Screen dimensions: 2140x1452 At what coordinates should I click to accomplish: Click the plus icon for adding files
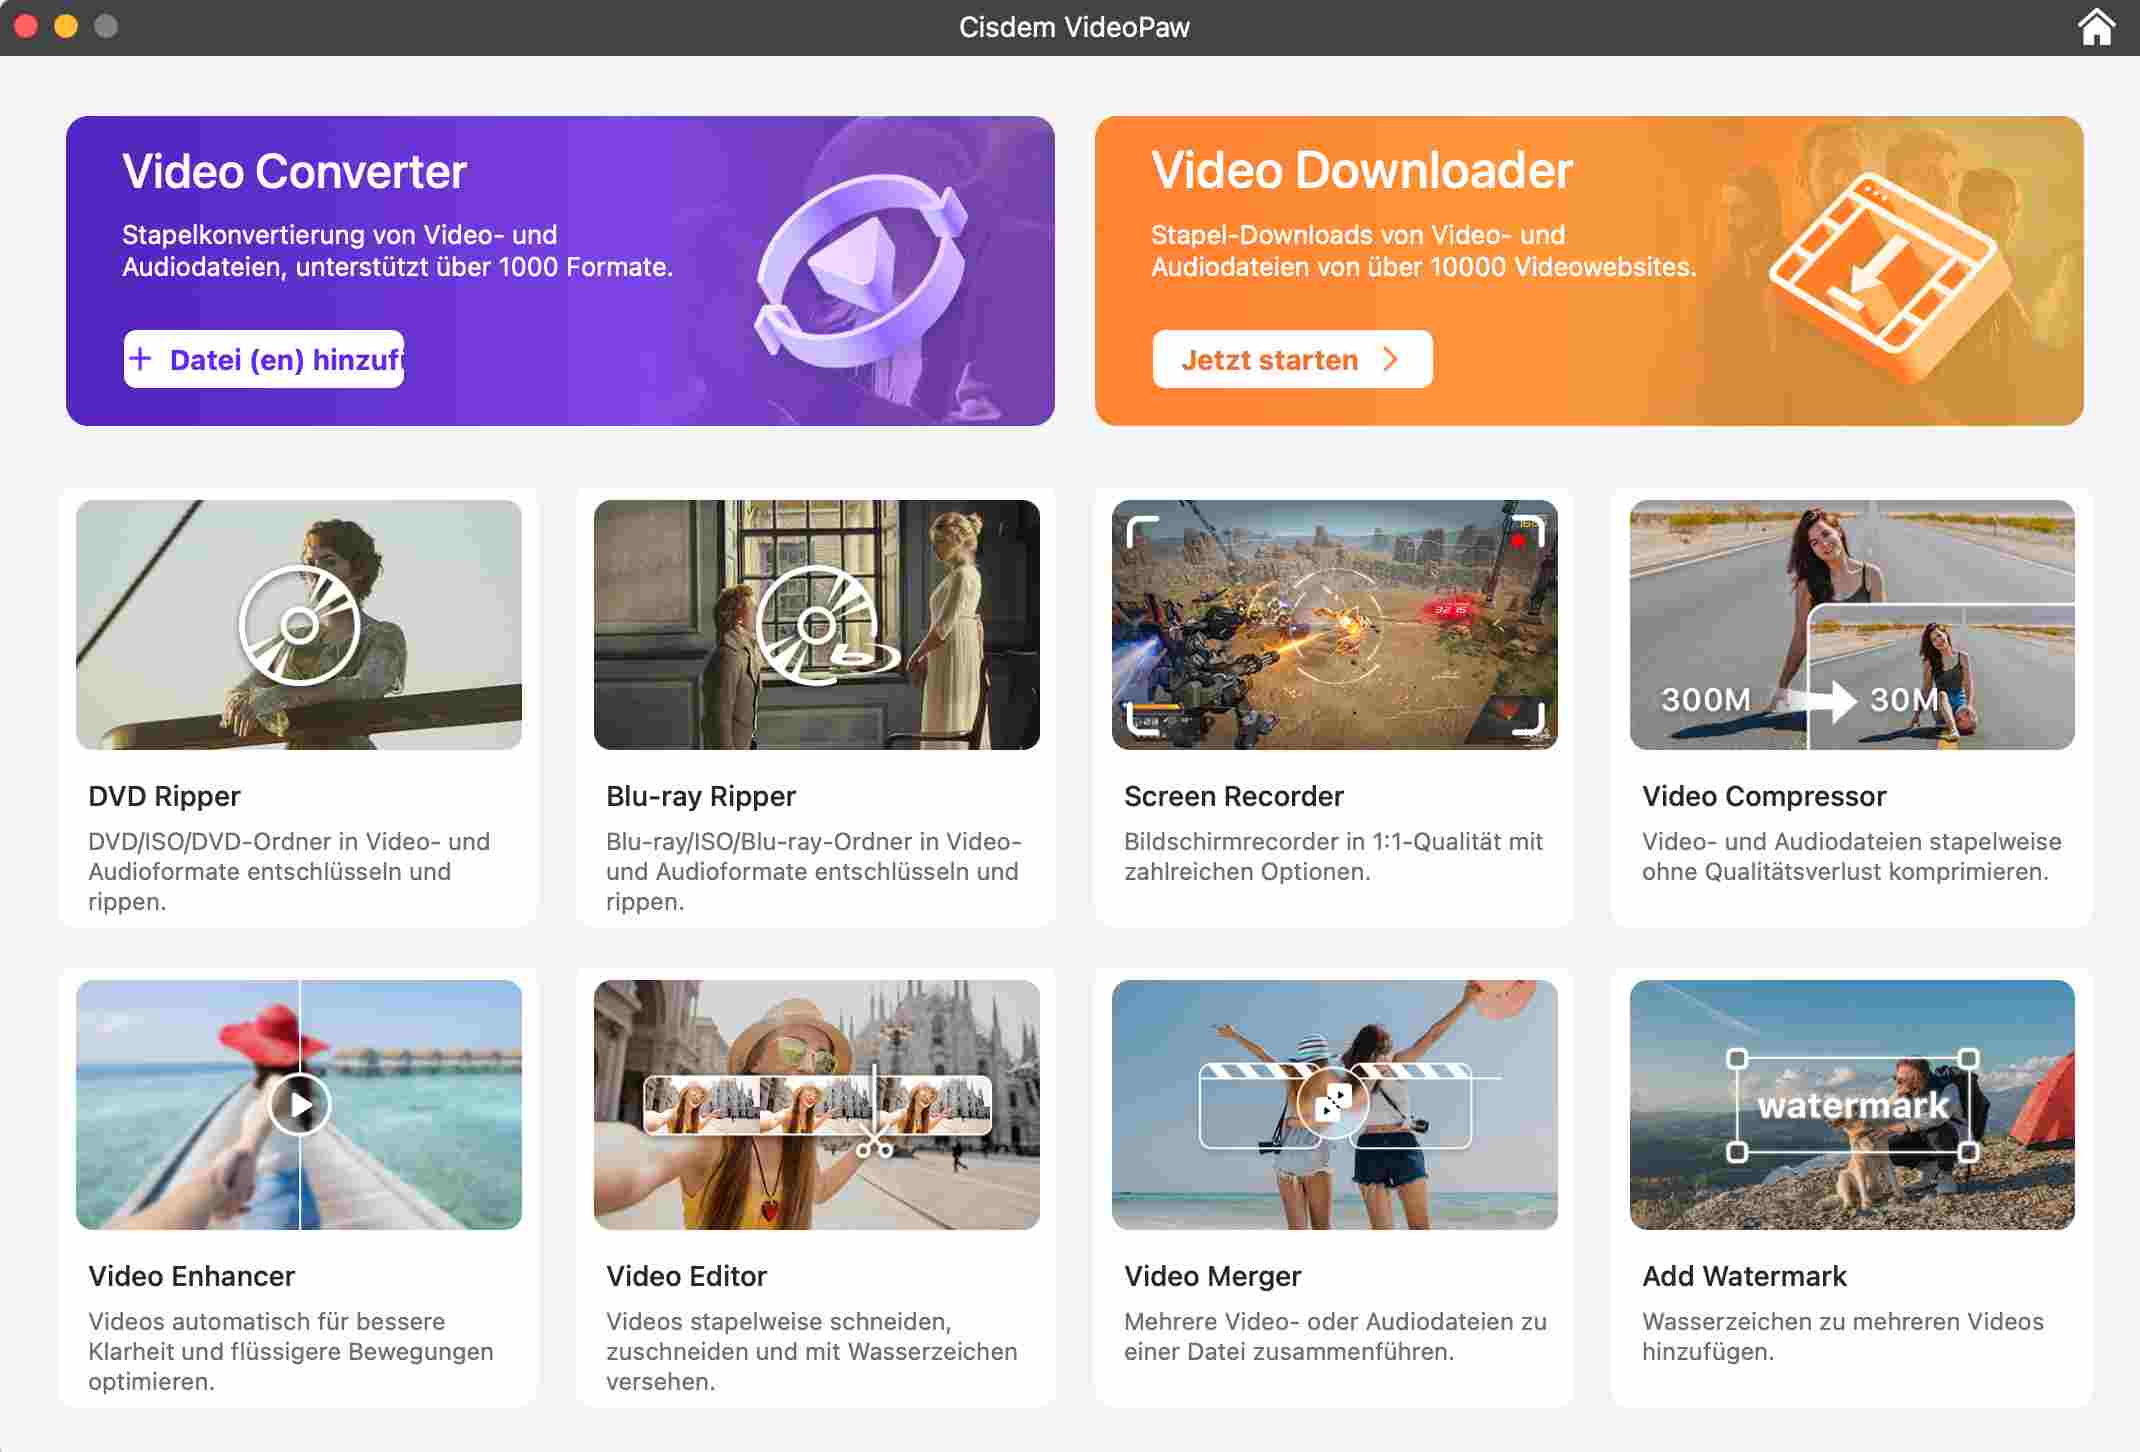(x=142, y=359)
